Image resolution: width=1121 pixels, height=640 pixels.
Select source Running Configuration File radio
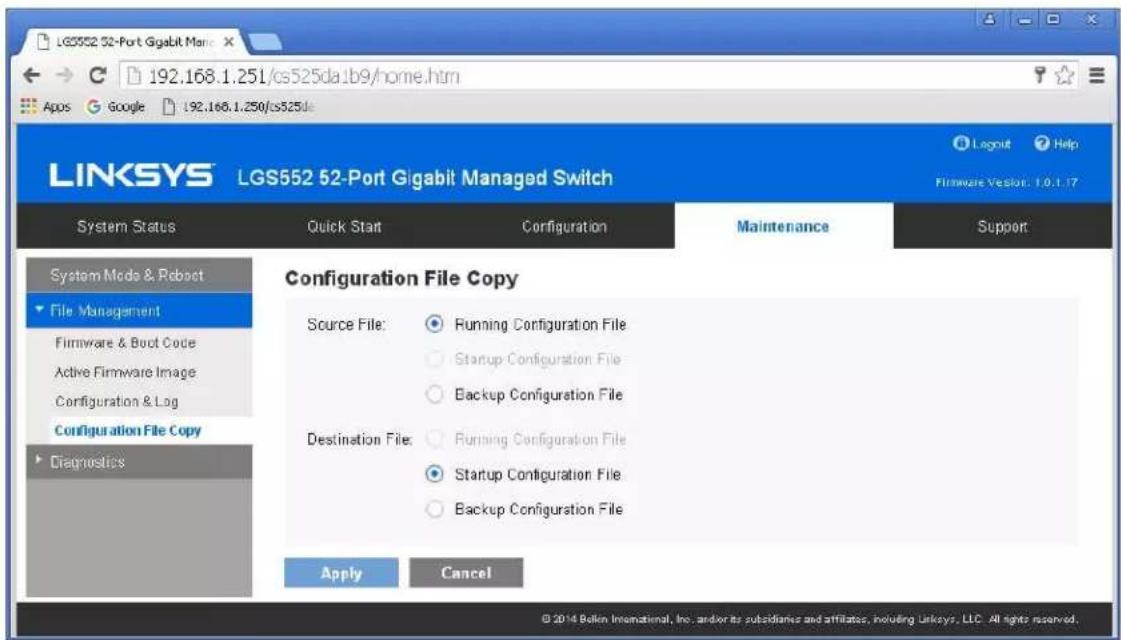(434, 324)
